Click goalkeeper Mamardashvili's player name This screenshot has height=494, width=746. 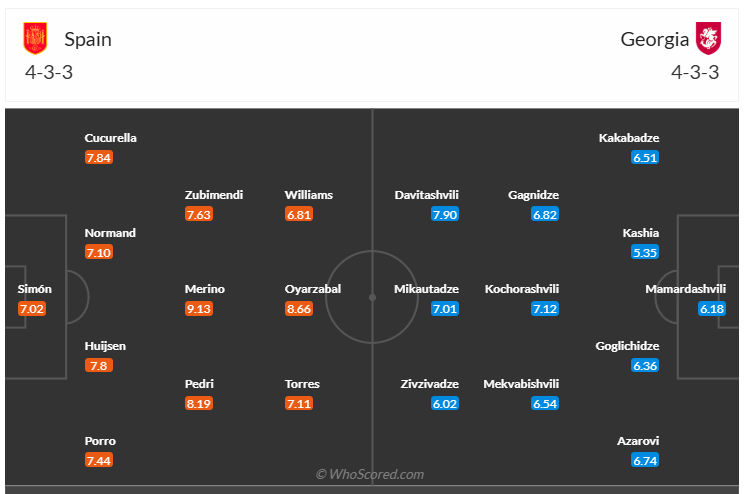683,289
